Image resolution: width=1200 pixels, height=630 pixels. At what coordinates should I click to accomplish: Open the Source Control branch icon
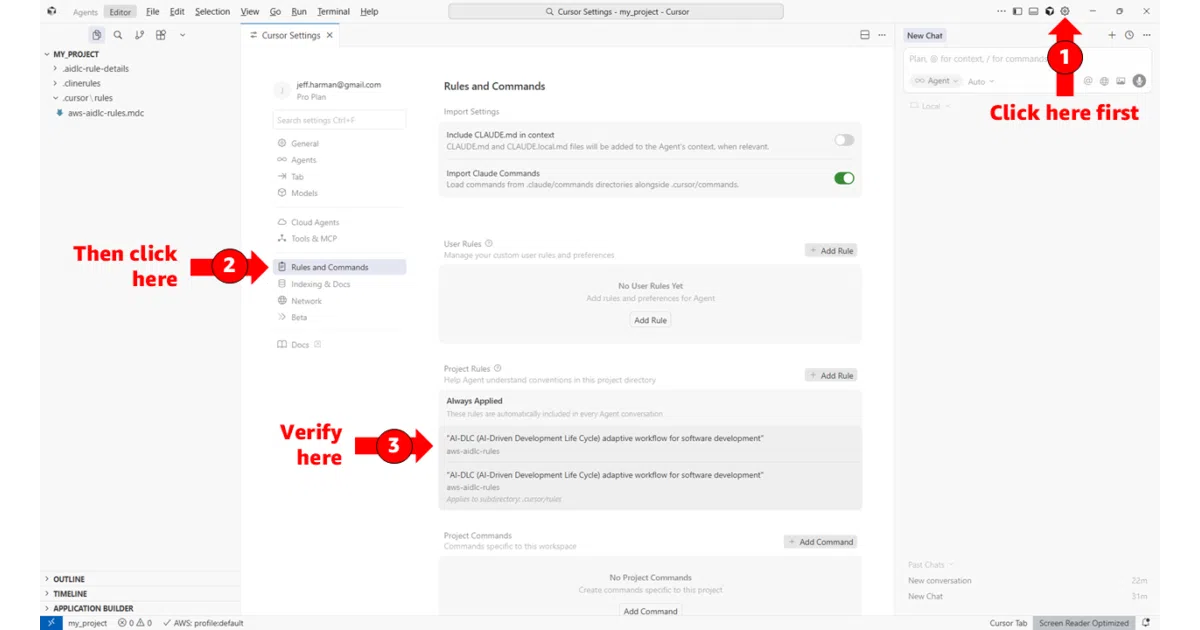tap(139, 35)
